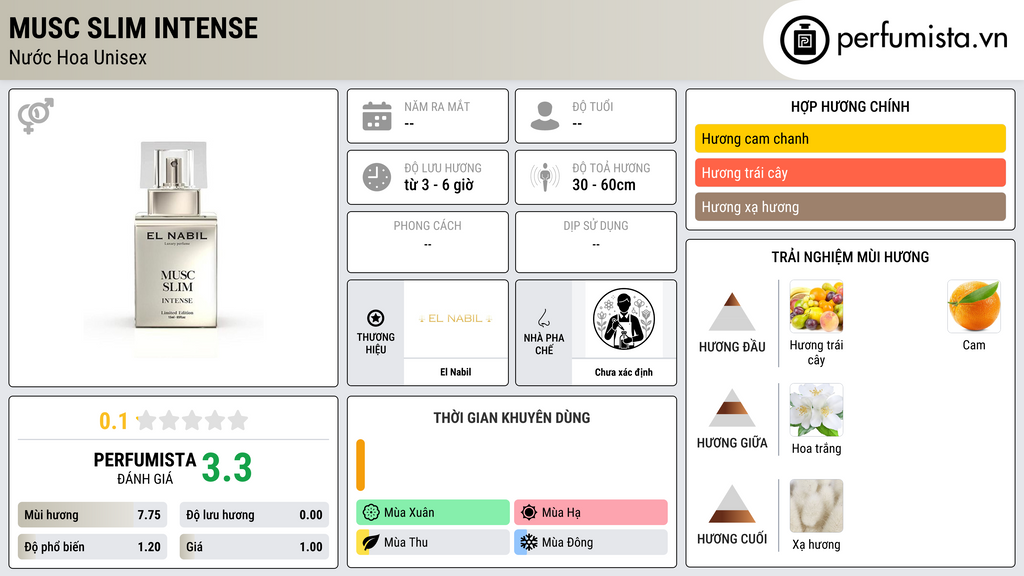Click the leaf icon on Mùa Thu
Screen dimensions: 1024x576
tap(371, 542)
